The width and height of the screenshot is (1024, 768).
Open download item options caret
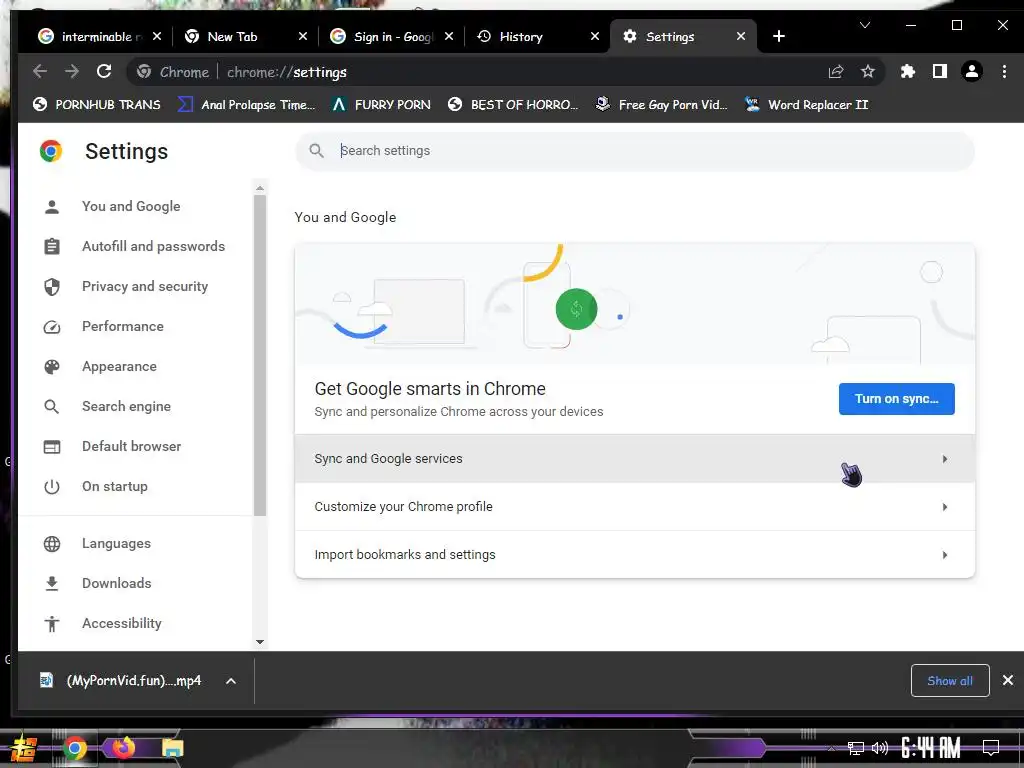[x=231, y=681]
